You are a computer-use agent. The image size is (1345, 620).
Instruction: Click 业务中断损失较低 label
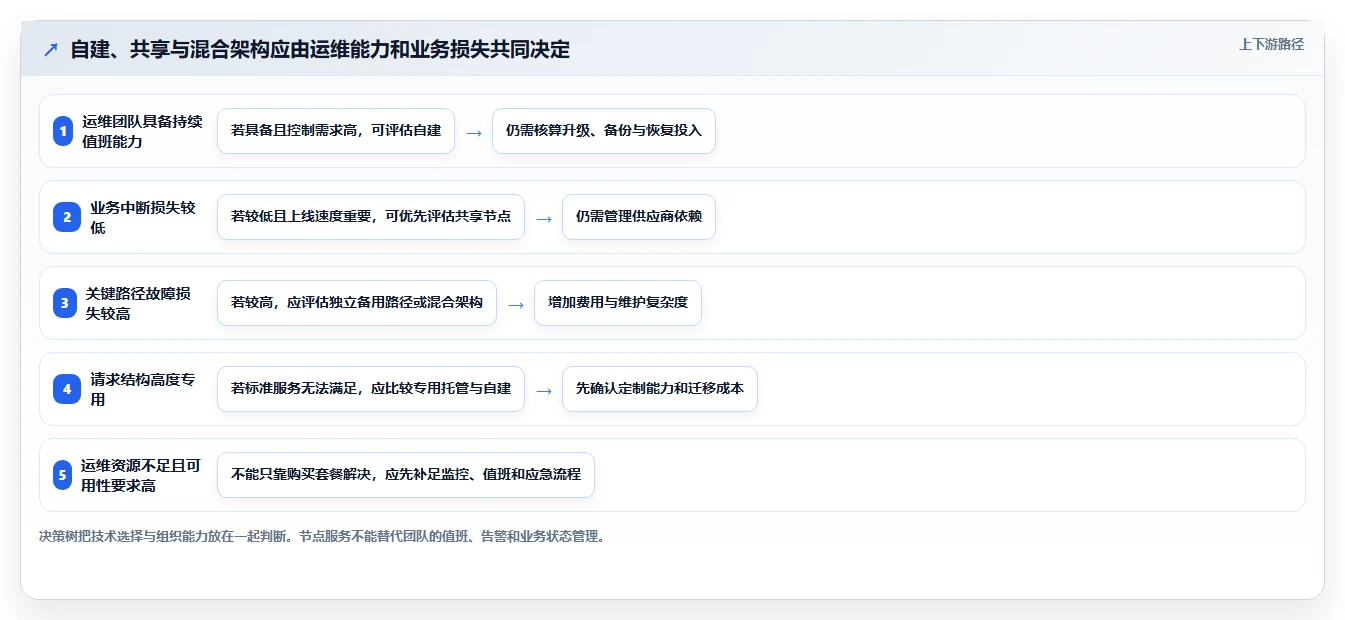coord(143,217)
